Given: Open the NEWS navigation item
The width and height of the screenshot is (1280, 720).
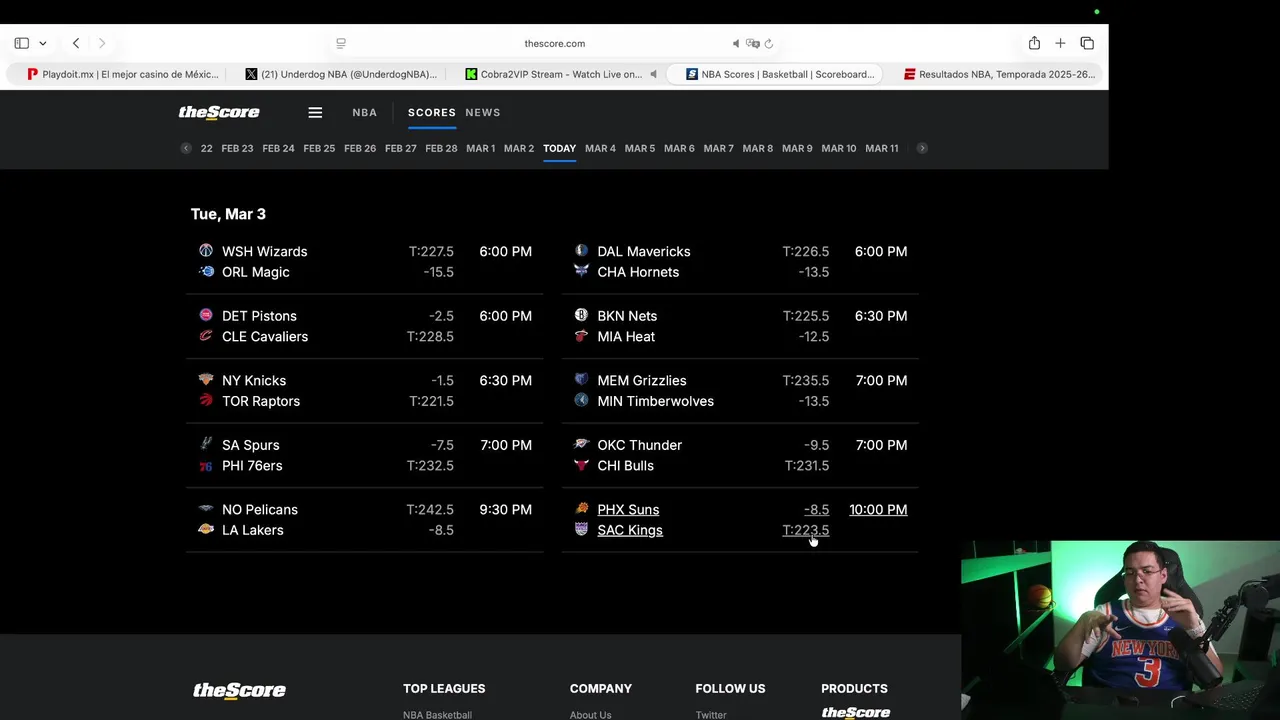Looking at the screenshot, I should click(x=483, y=112).
